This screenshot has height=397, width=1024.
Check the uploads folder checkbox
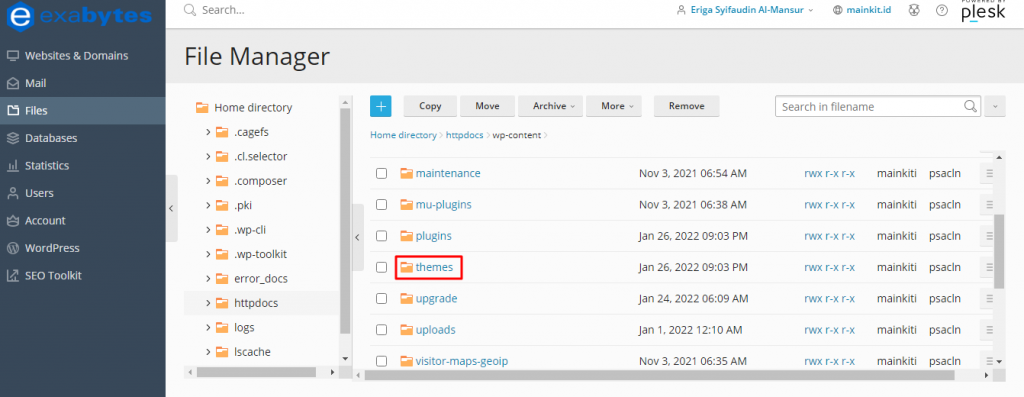(381, 330)
